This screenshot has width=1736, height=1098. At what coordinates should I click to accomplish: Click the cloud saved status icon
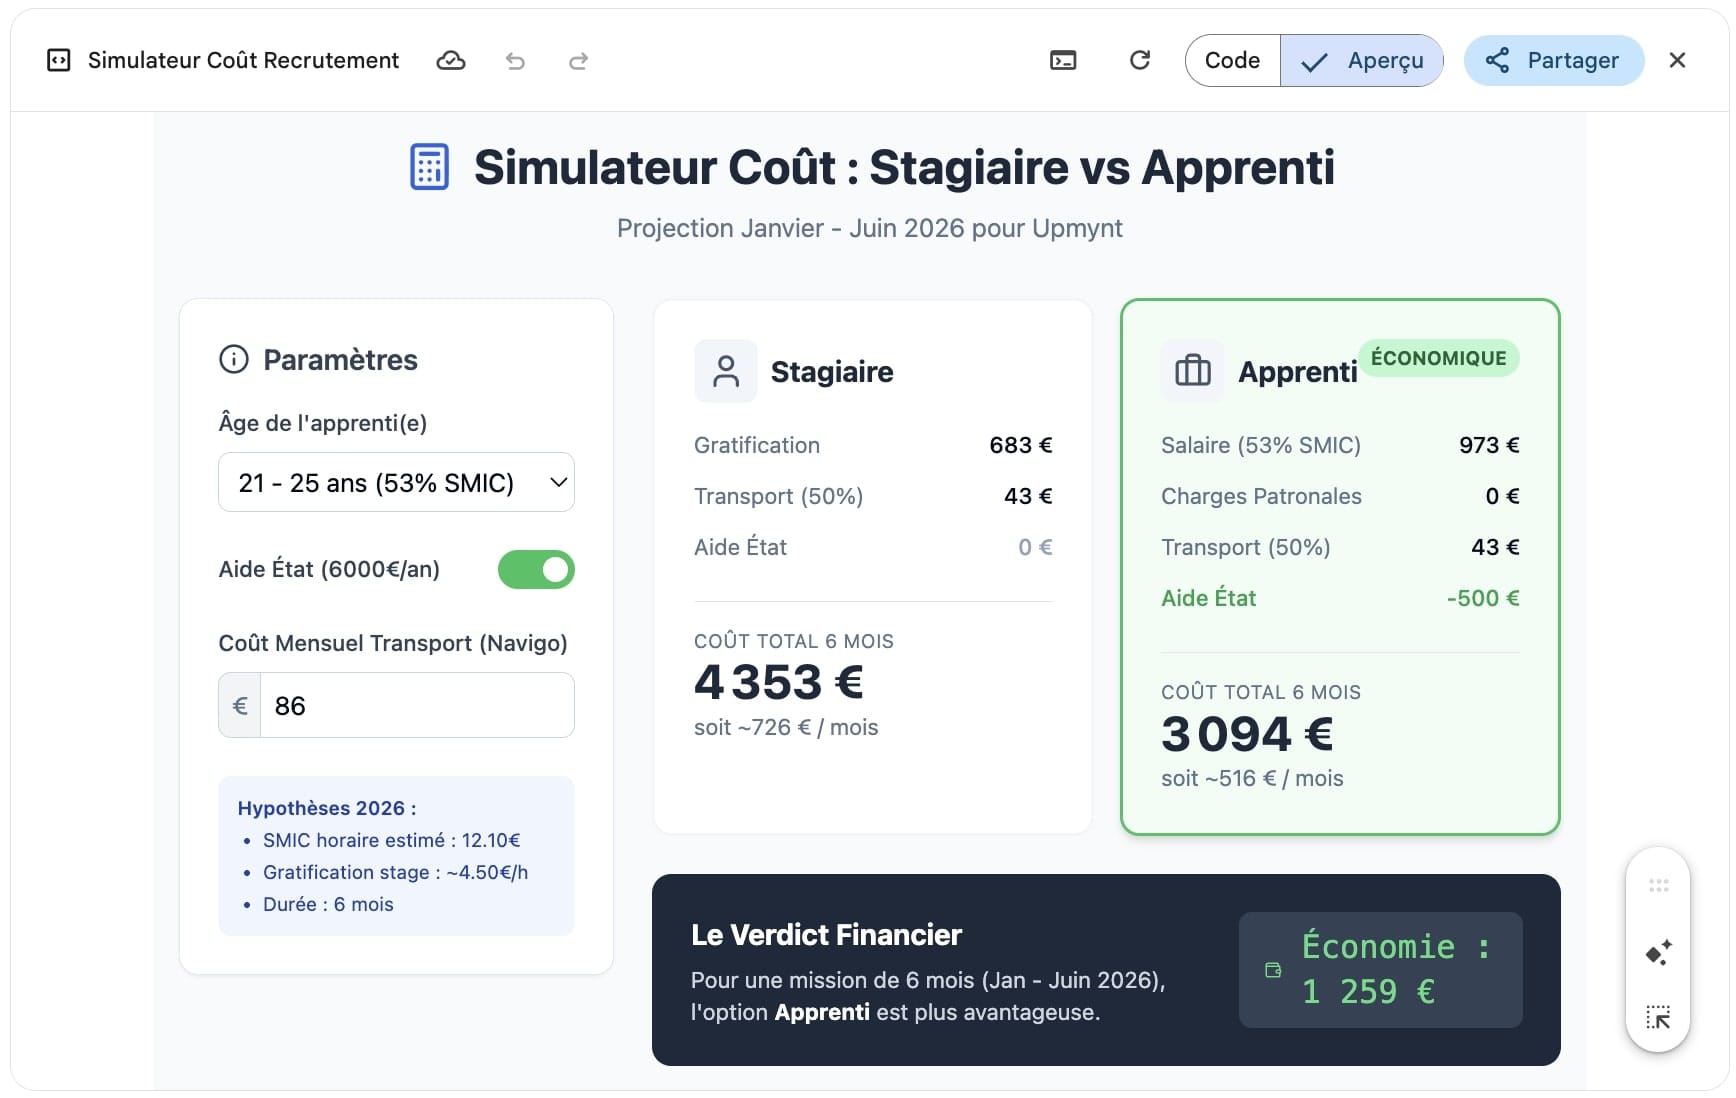451,61
